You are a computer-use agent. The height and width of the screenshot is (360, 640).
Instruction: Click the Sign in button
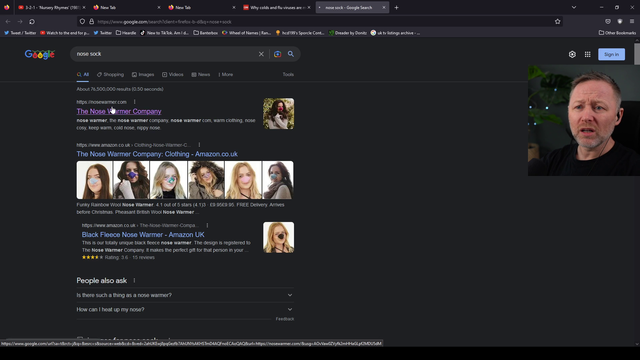pyautogui.click(x=611, y=54)
